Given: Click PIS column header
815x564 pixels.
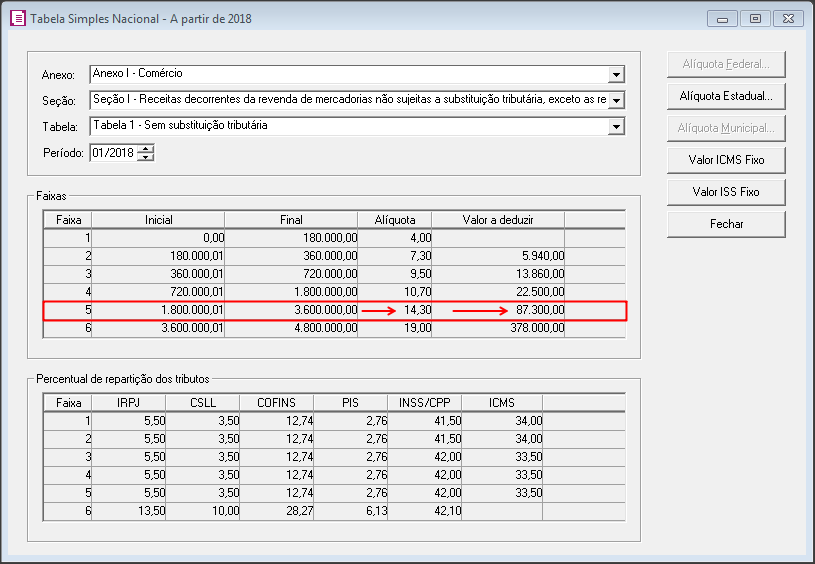Looking at the screenshot, I should (x=350, y=403).
